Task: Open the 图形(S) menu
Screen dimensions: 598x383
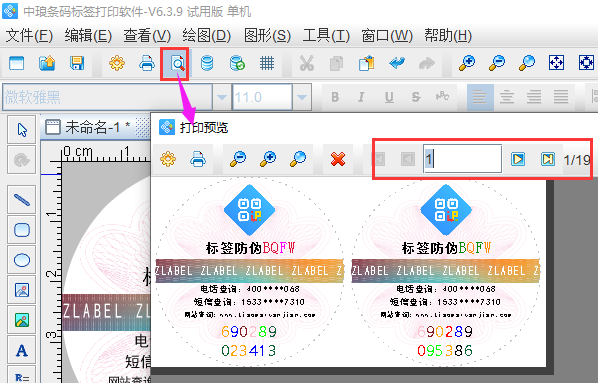Action: tap(267, 36)
